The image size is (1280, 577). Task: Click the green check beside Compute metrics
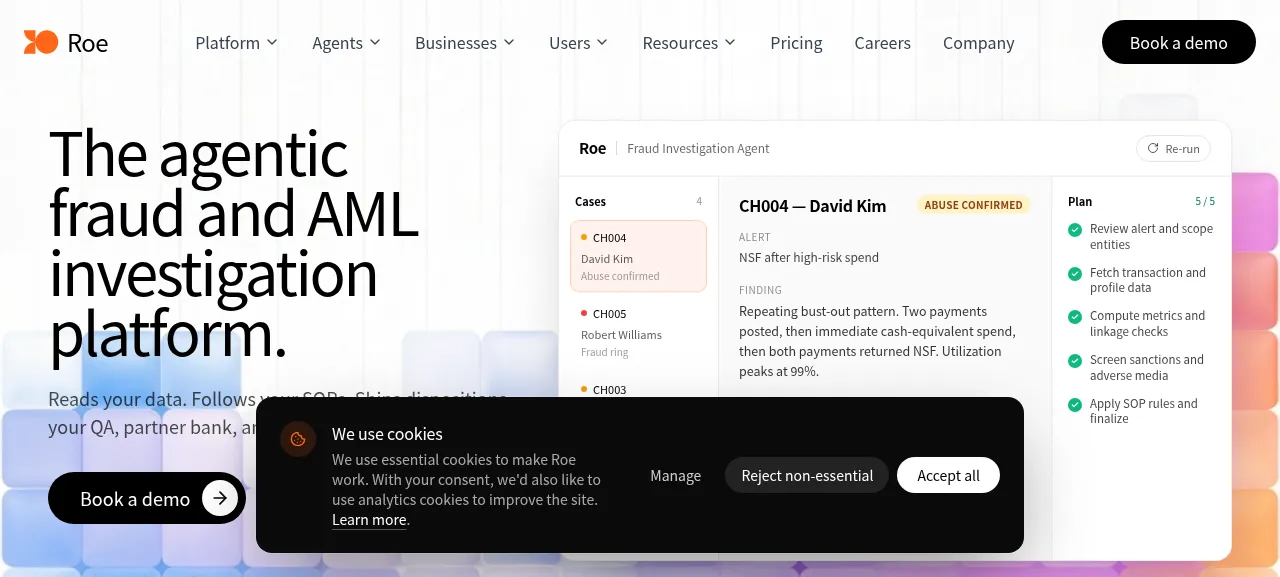click(x=1075, y=317)
